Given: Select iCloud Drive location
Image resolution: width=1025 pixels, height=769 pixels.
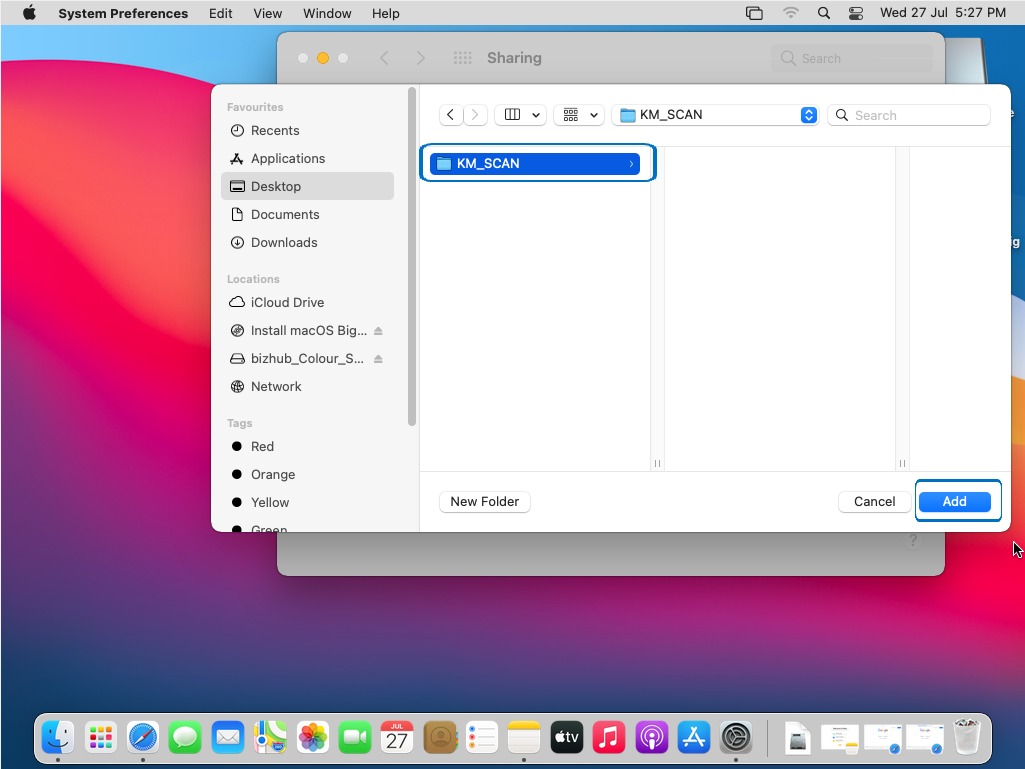Looking at the screenshot, I should (287, 302).
